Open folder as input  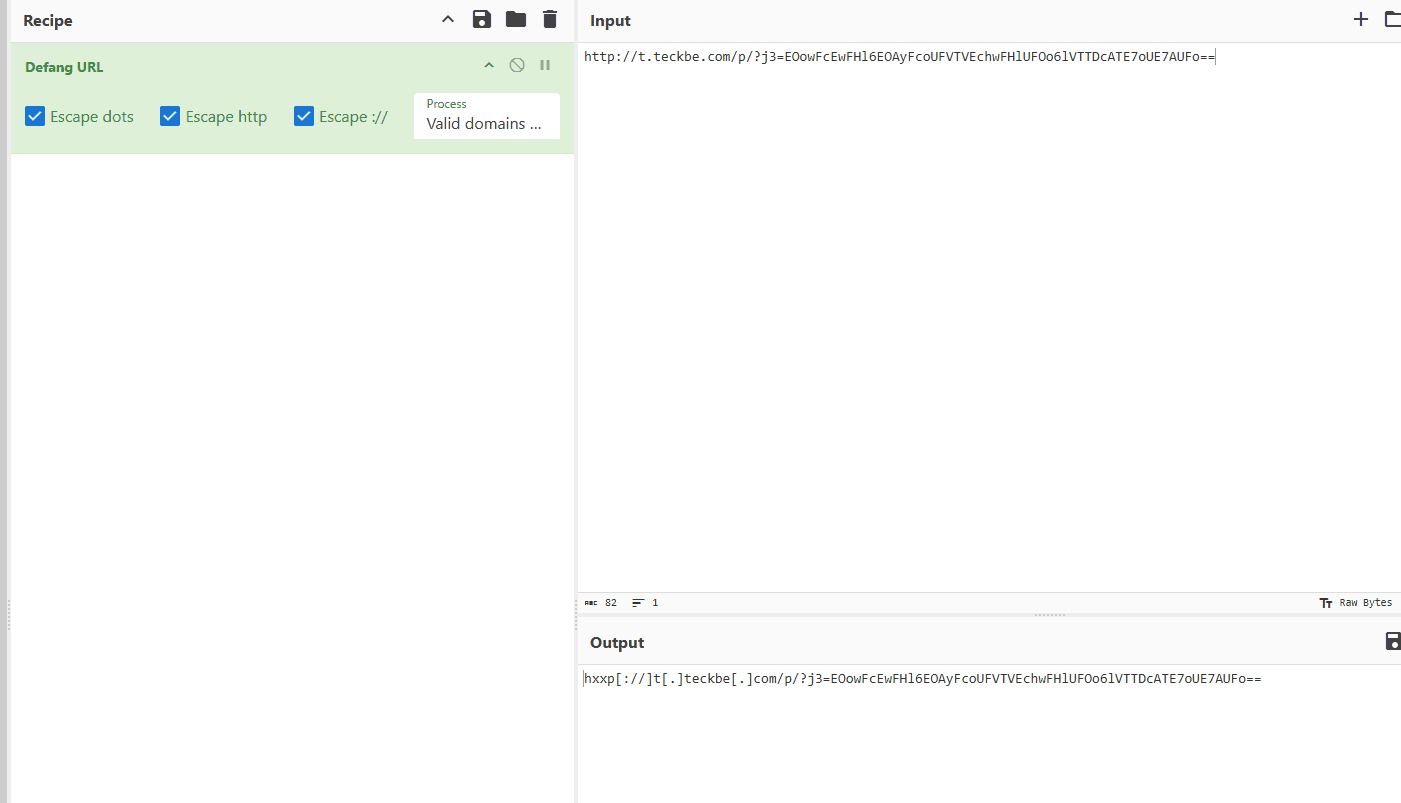[x=1391, y=20]
